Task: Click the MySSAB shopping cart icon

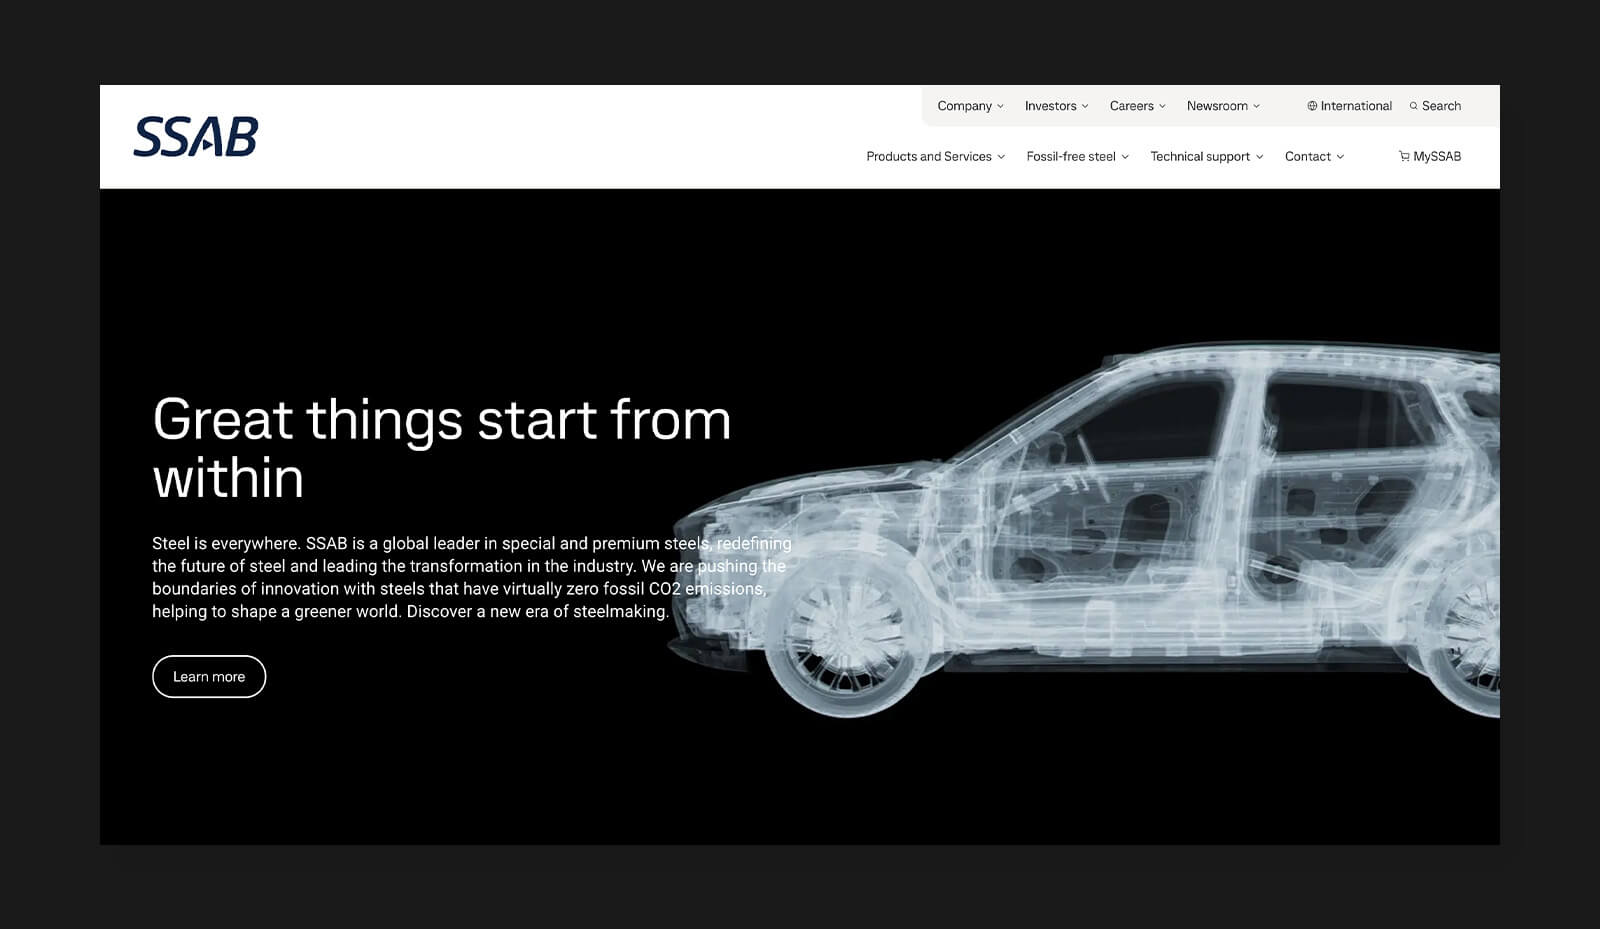Action: pos(1404,157)
